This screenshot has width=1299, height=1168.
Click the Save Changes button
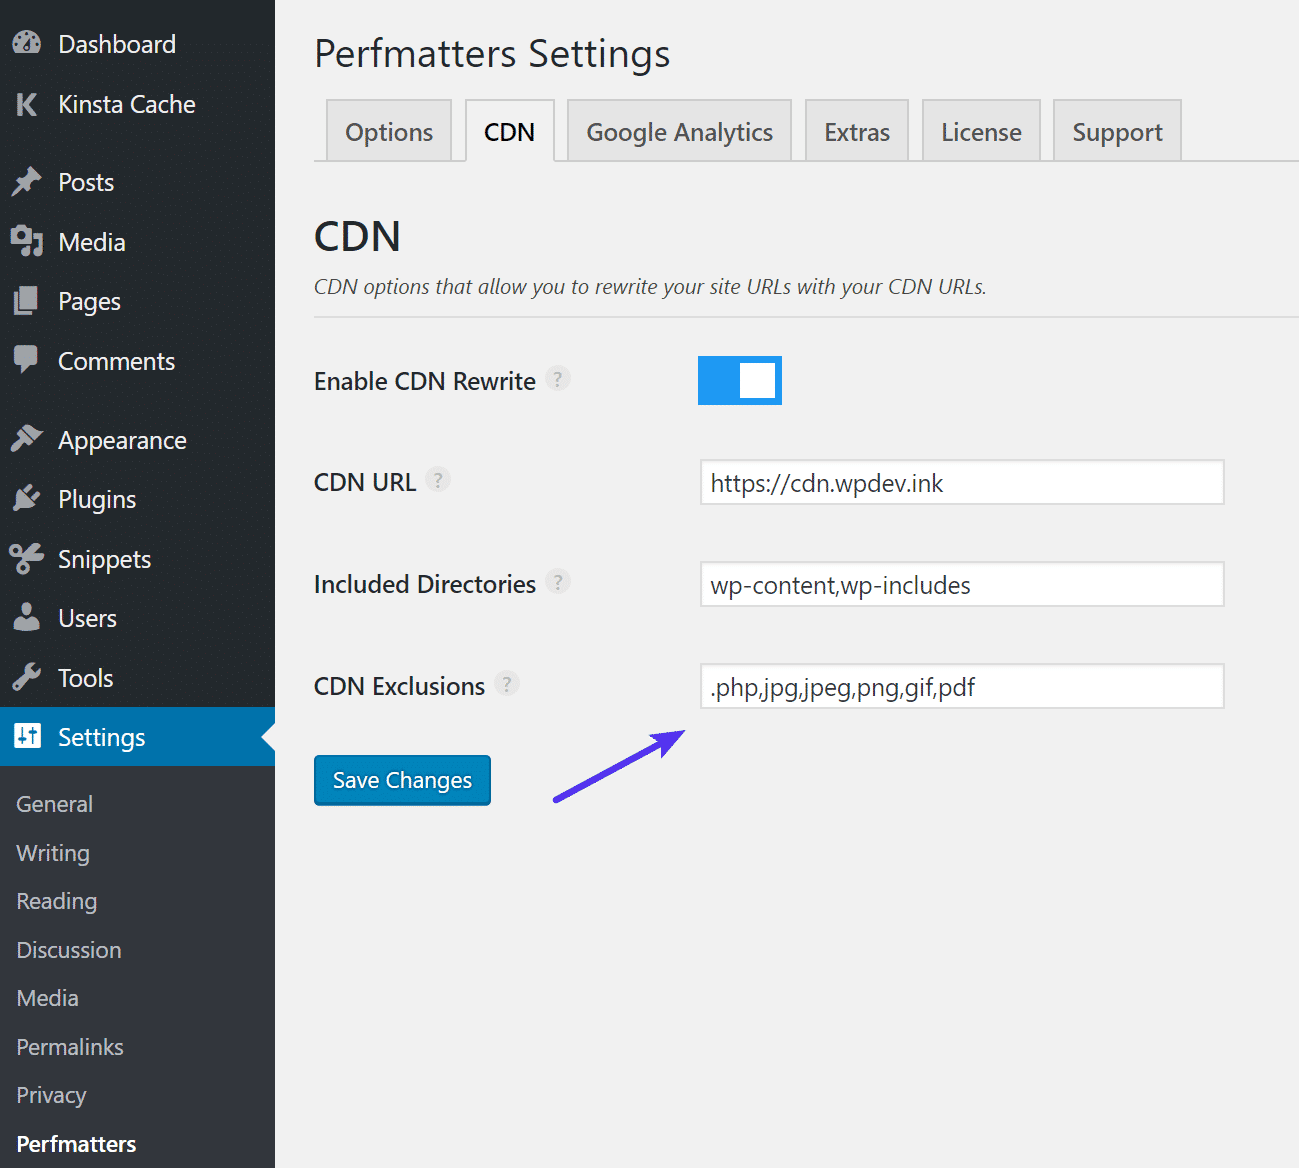tap(402, 780)
